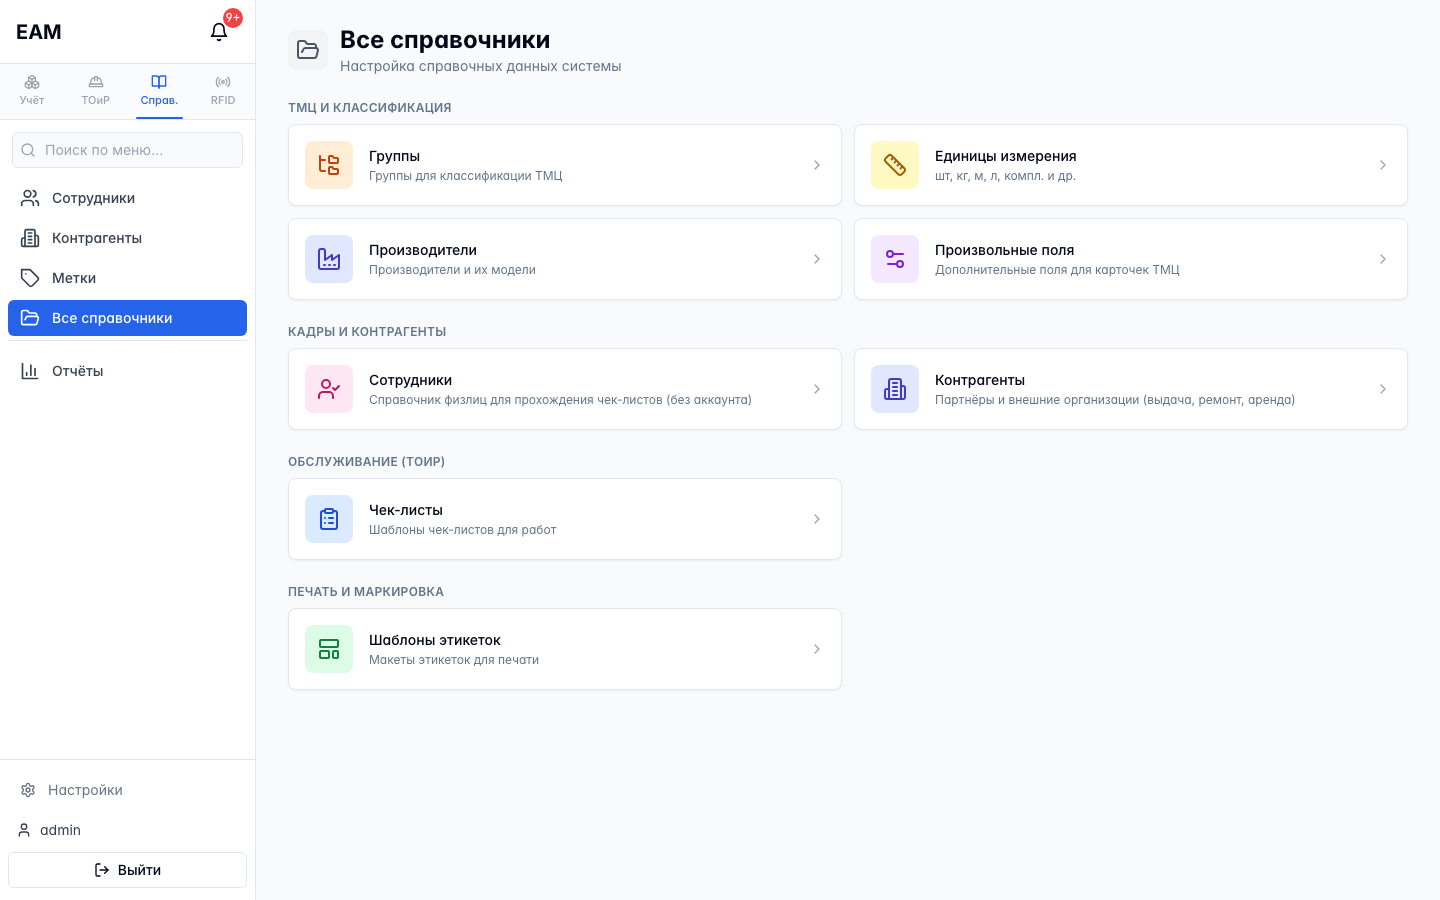
Task: Switch to the Учёт tab
Action: coord(32,90)
